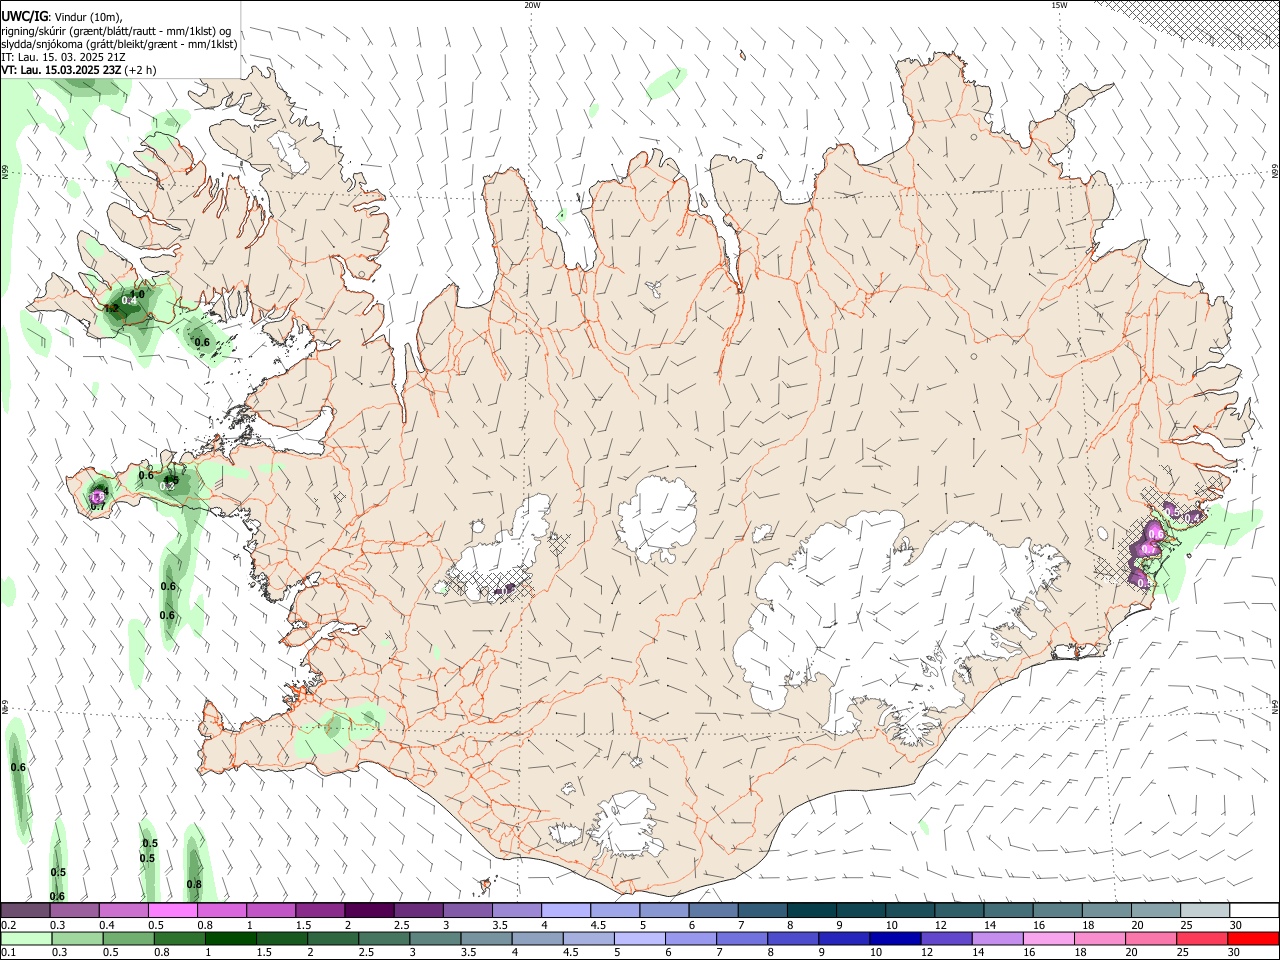Select the bright red lower swatch starting at 30
This screenshot has width=1280, height=960.
1252,939
